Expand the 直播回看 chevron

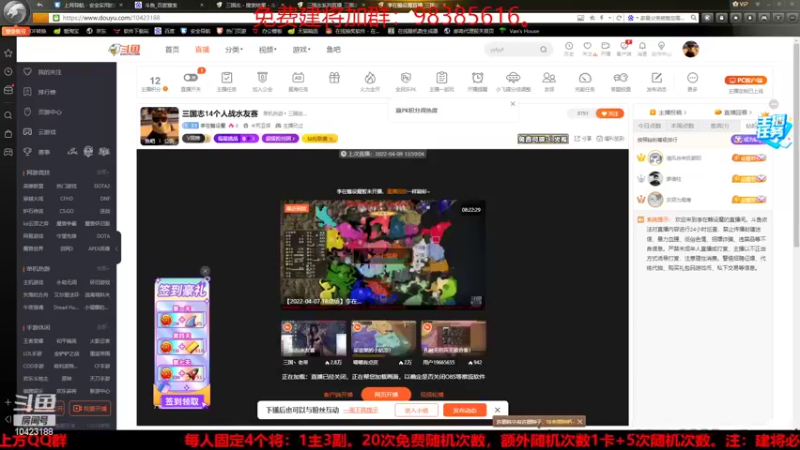(x=751, y=112)
